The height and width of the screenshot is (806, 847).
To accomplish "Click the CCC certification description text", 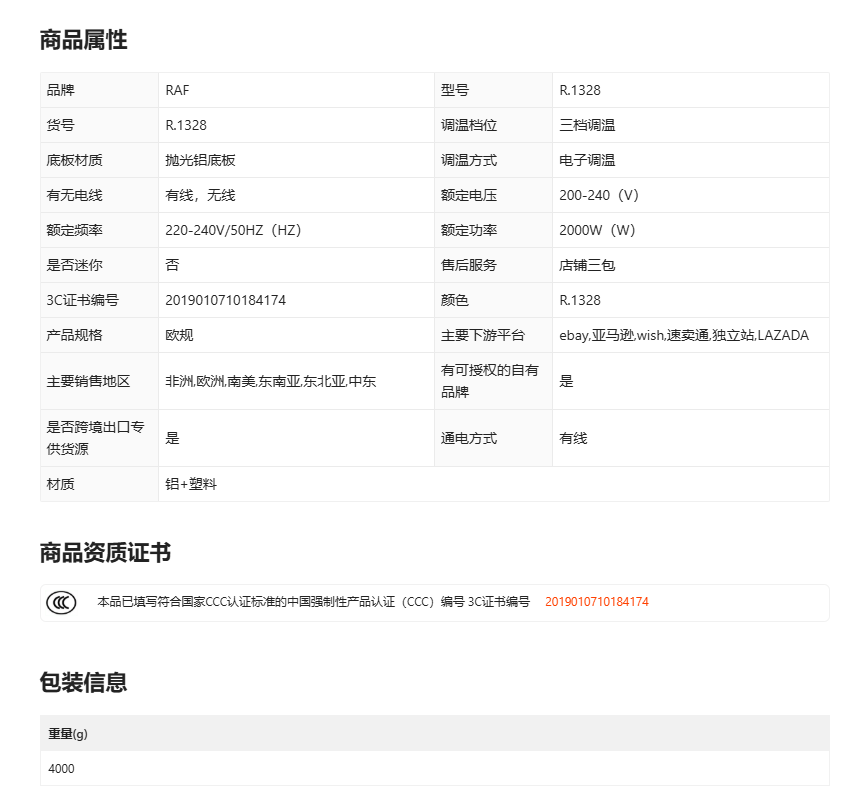I will (312, 602).
